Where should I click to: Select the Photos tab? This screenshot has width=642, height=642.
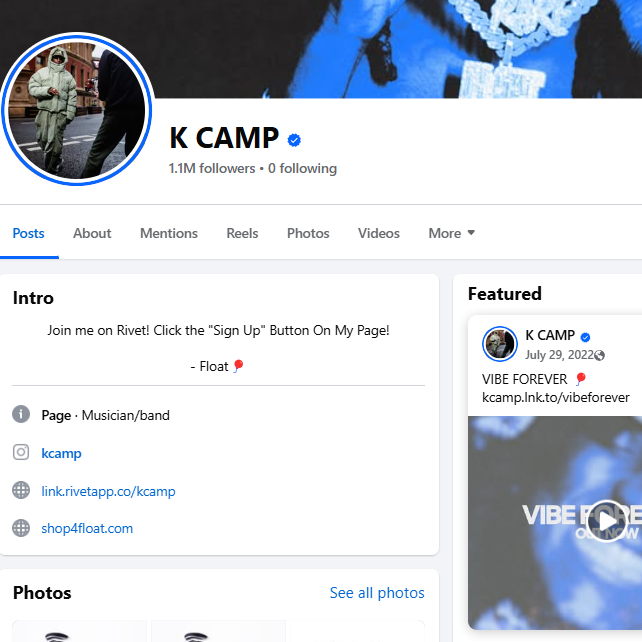point(308,233)
